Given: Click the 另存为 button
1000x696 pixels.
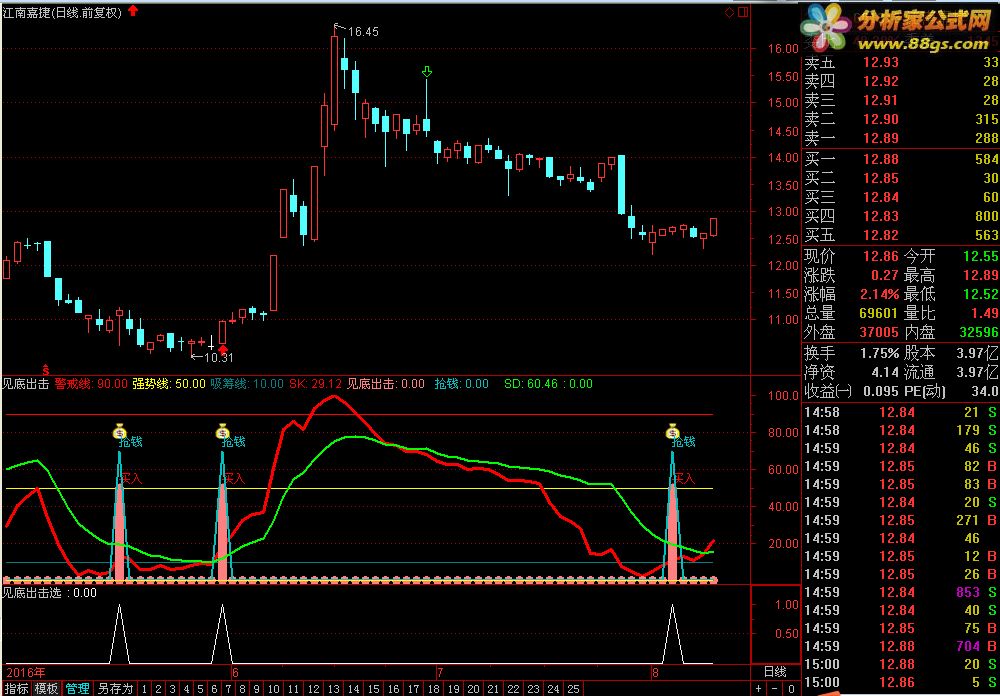Looking at the screenshot, I should coord(115,689).
